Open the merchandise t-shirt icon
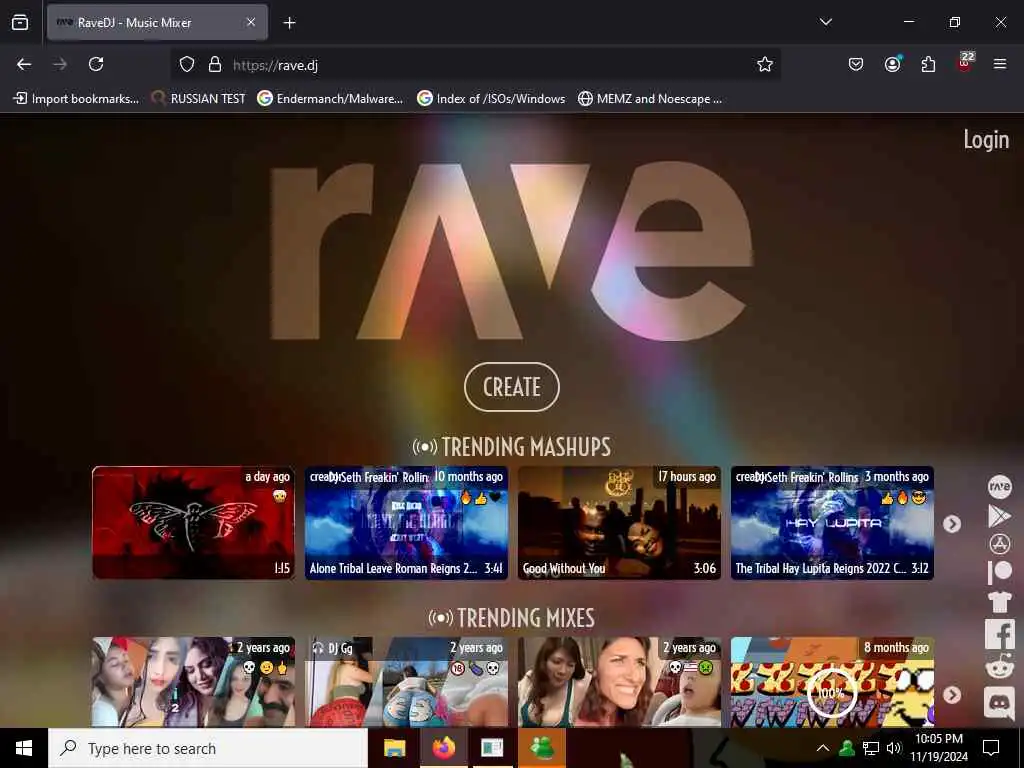 click(x=999, y=601)
